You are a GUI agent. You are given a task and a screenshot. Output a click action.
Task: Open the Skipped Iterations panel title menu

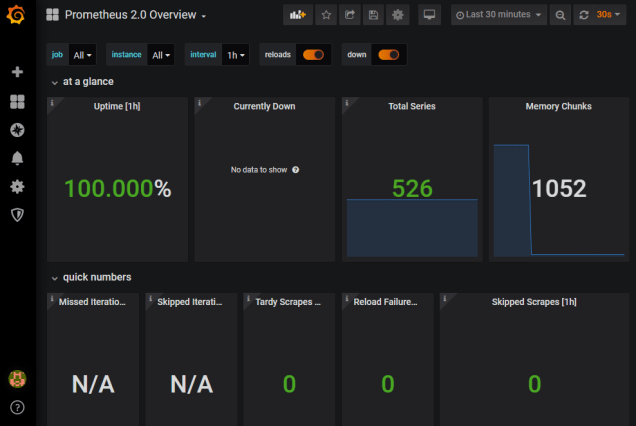(190, 302)
